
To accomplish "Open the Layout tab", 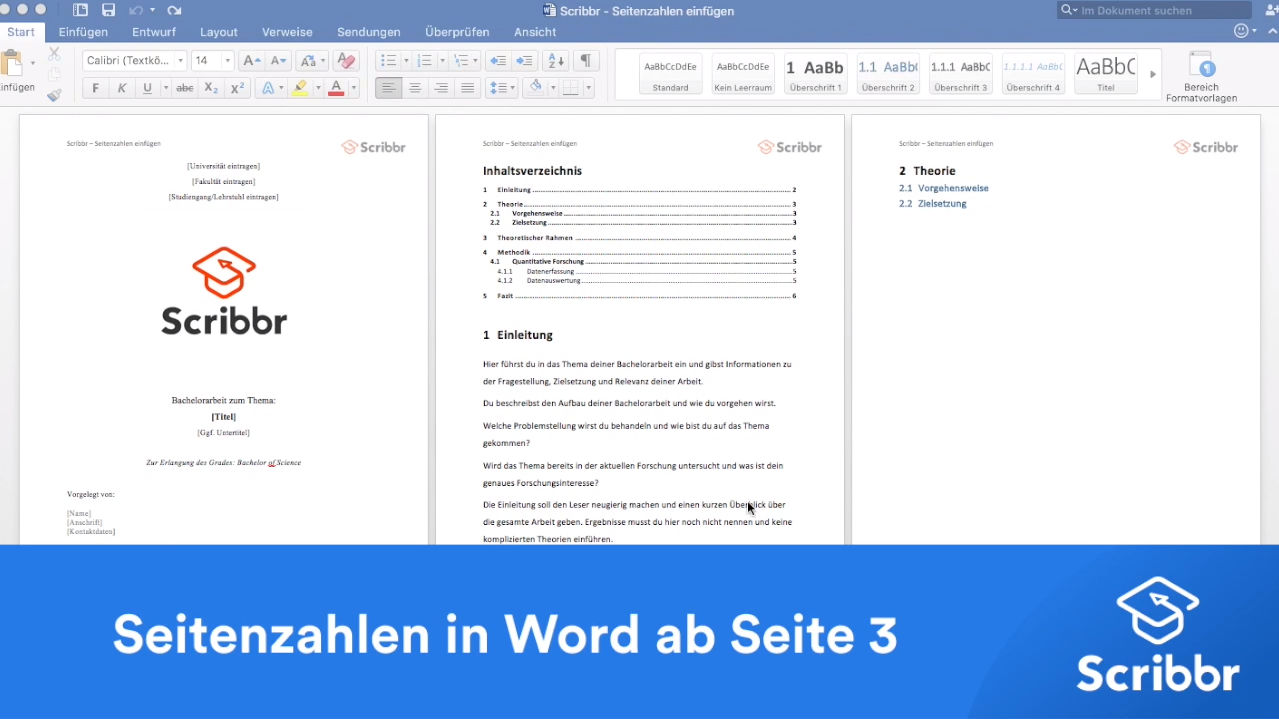I will tap(219, 32).
